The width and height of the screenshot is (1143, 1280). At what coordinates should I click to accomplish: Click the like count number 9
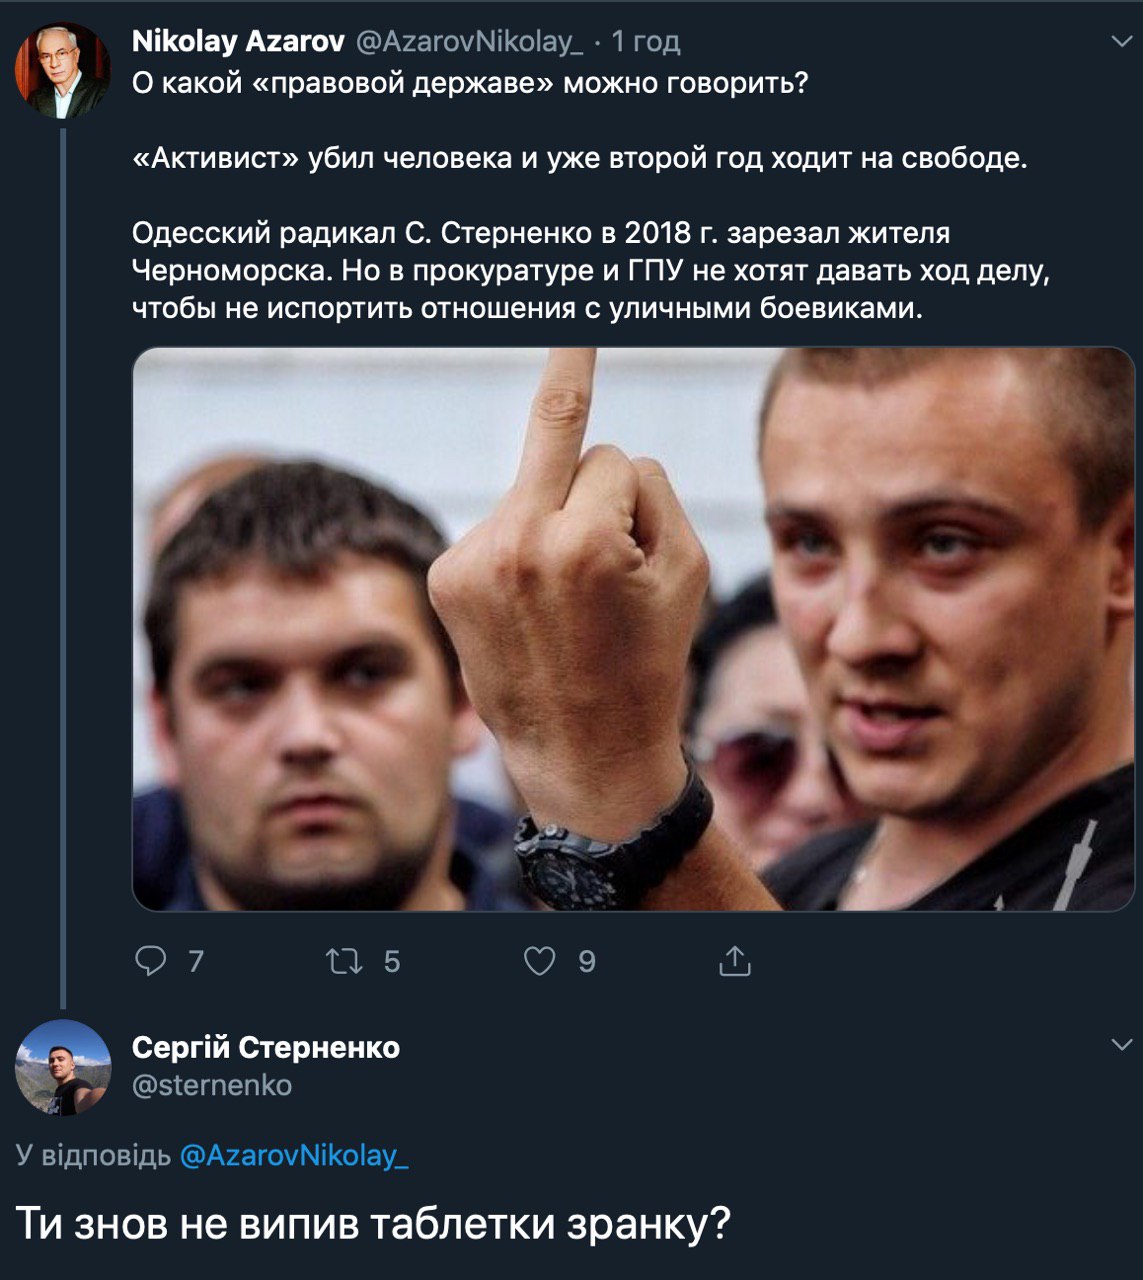tap(587, 961)
